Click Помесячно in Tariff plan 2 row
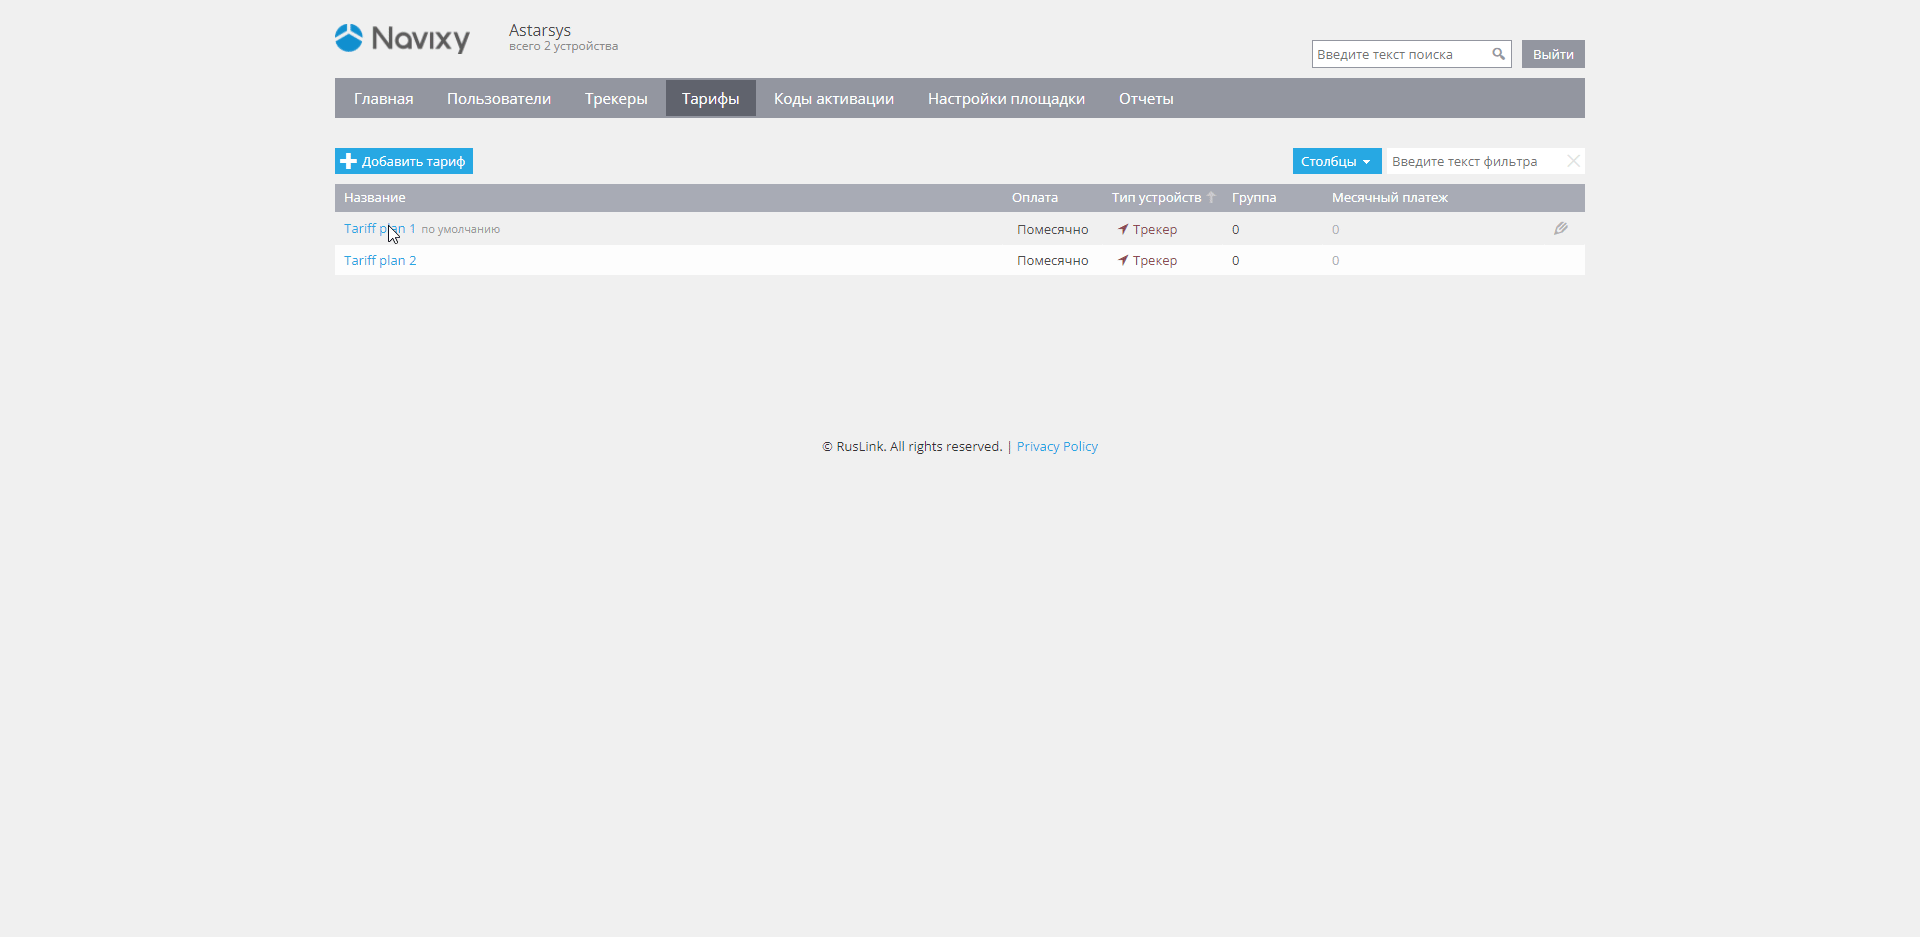Screen dimensions: 1920x937 (x=1053, y=260)
